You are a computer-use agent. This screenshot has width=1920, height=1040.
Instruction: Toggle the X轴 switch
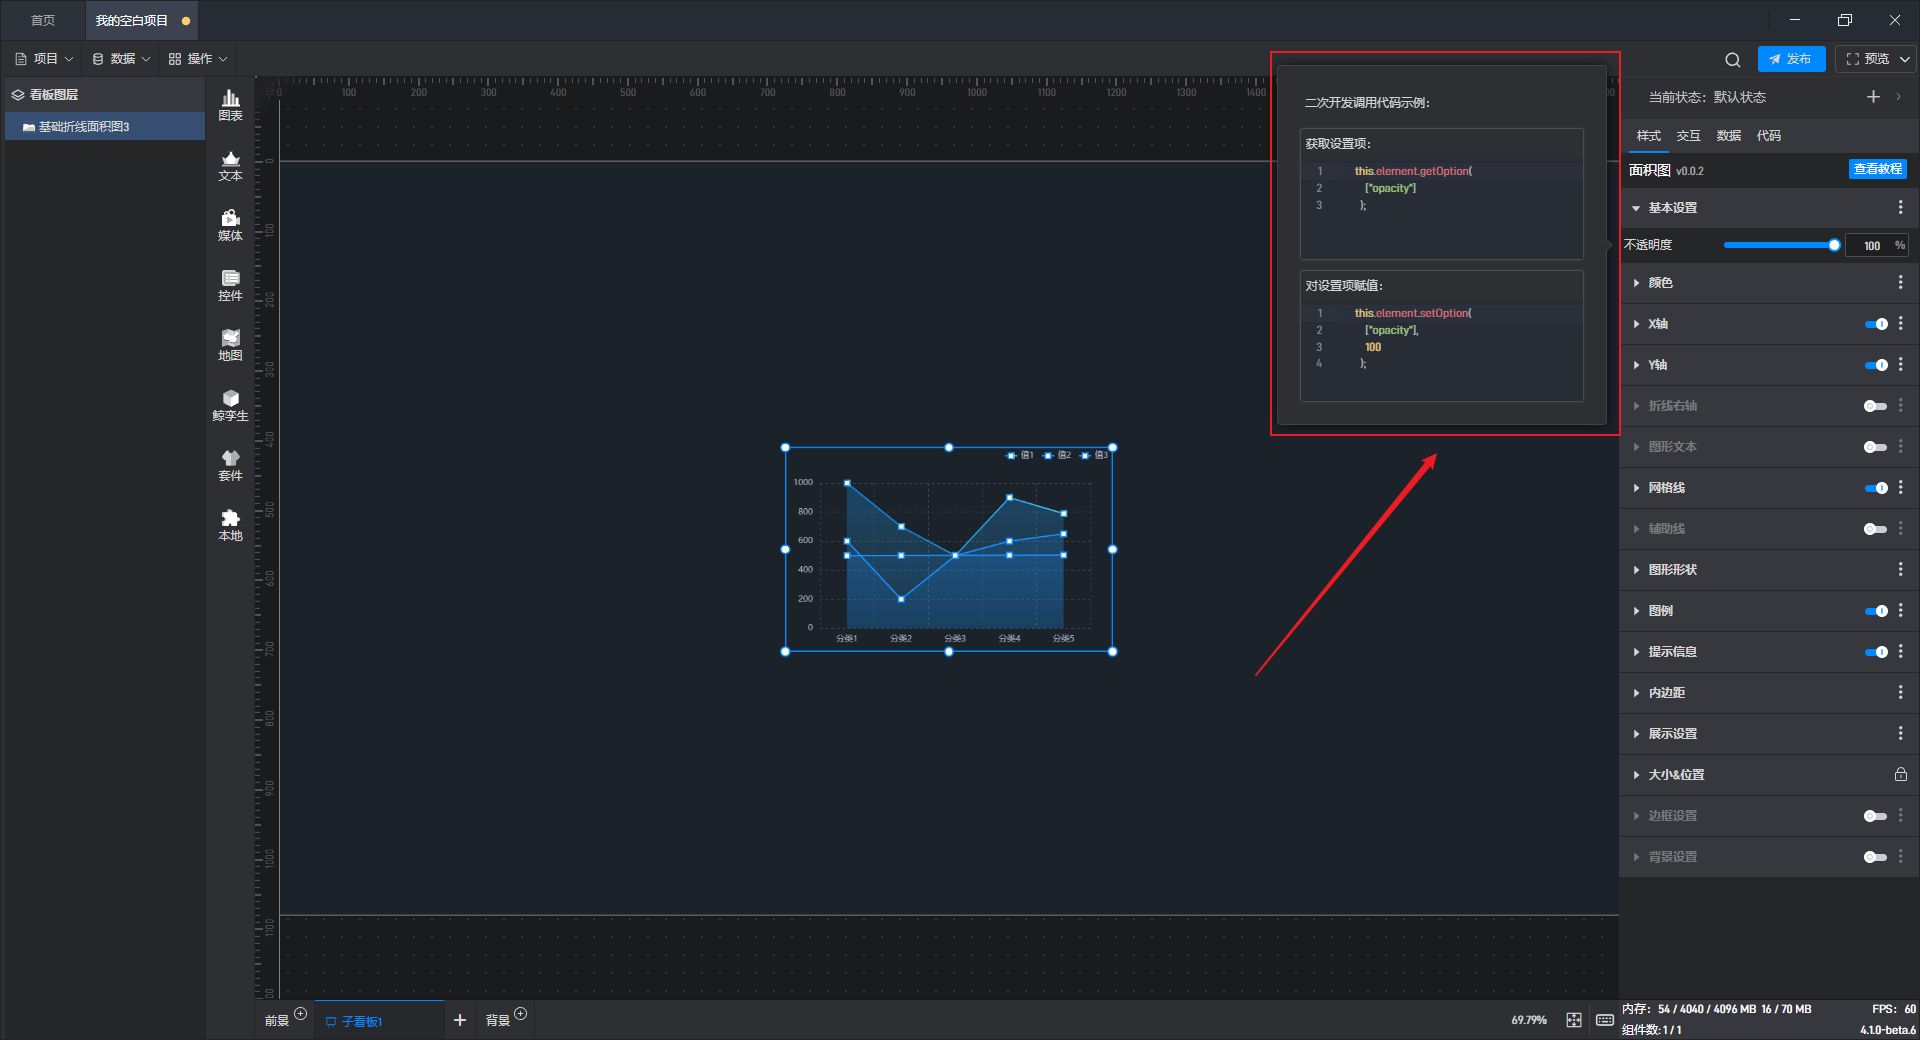pos(1876,324)
